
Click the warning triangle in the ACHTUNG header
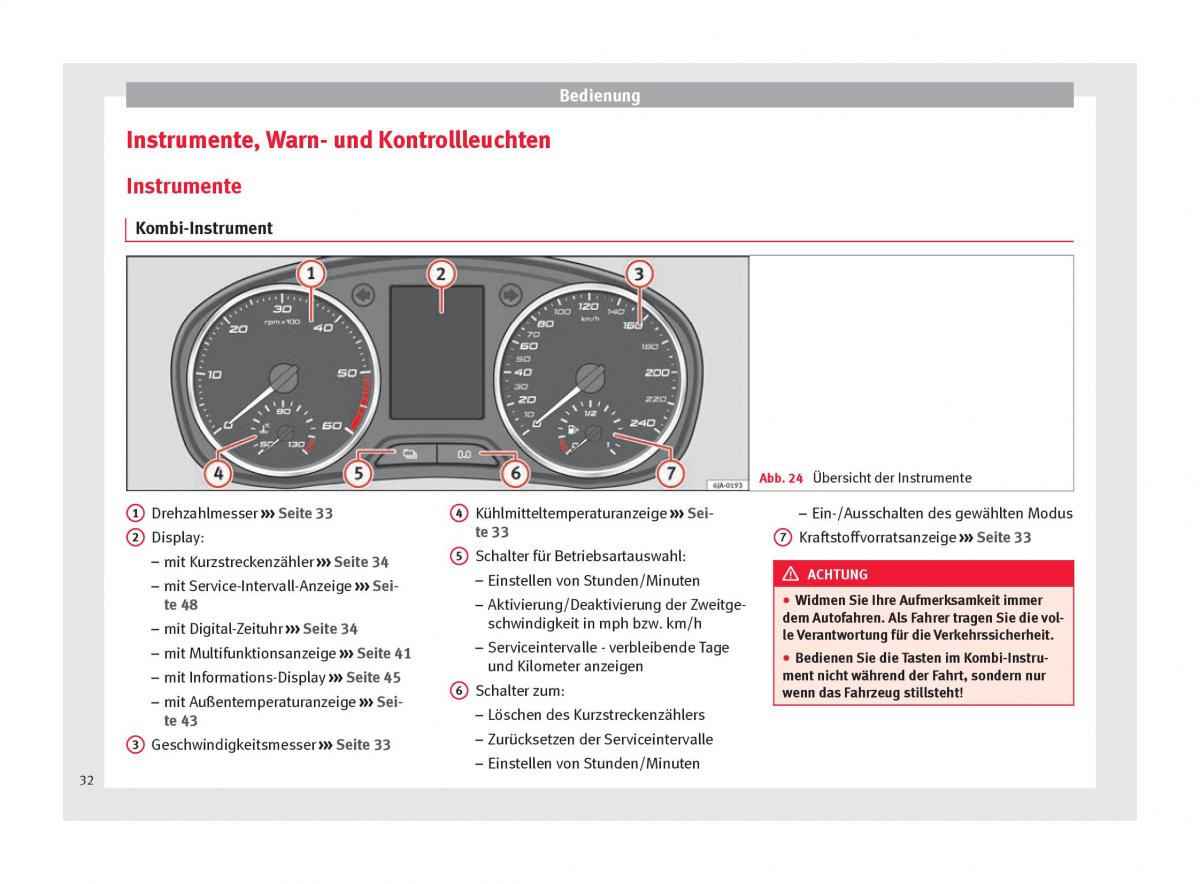tap(791, 574)
